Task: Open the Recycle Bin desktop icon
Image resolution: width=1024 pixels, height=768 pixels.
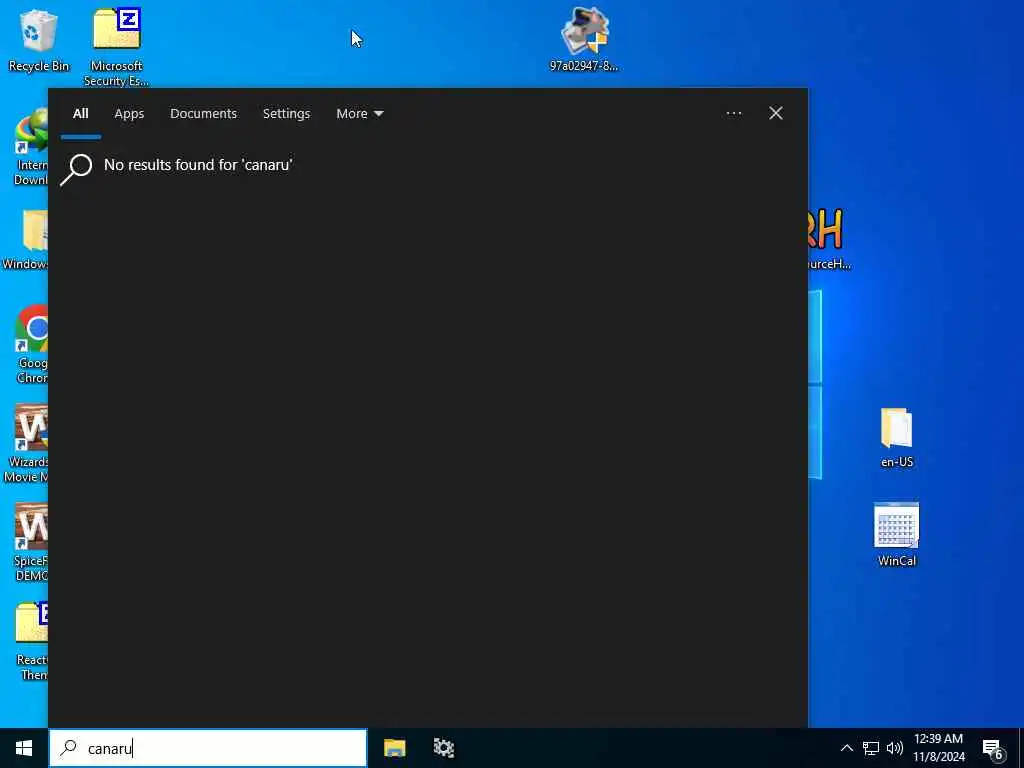Action: (39, 40)
